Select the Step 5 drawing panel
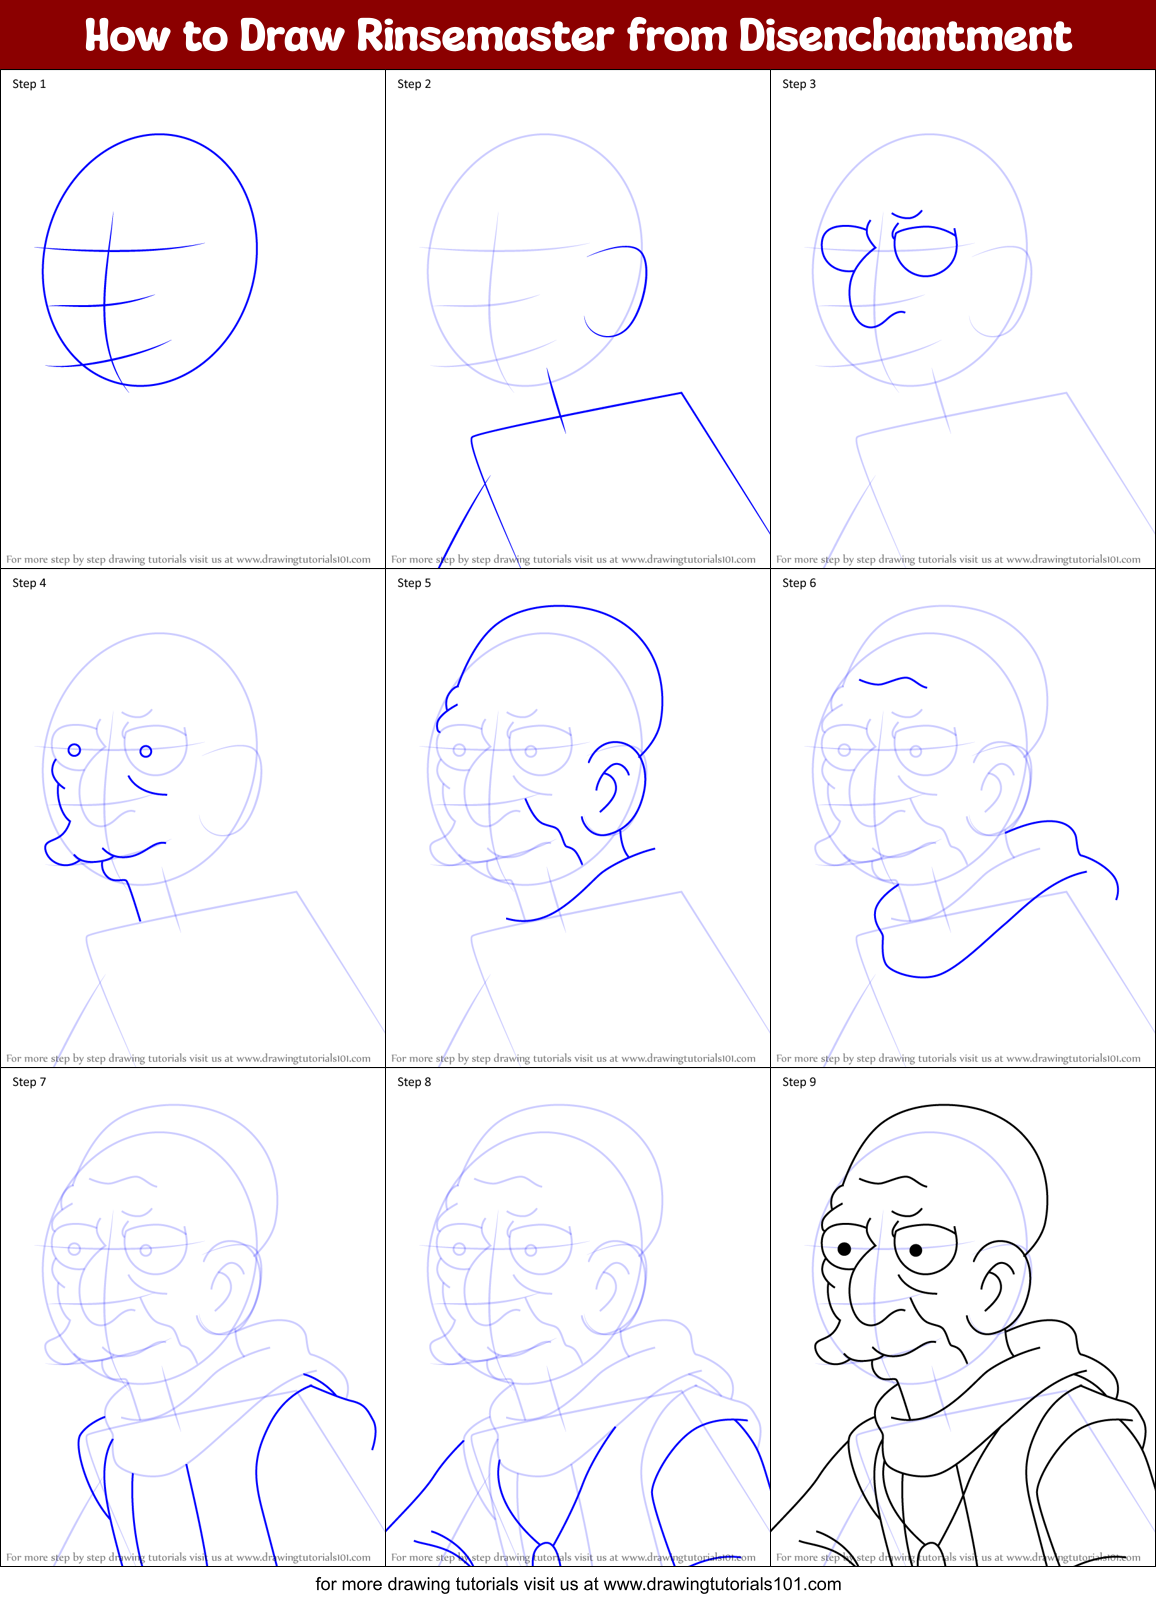This screenshot has width=1156, height=1597. coord(578,818)
